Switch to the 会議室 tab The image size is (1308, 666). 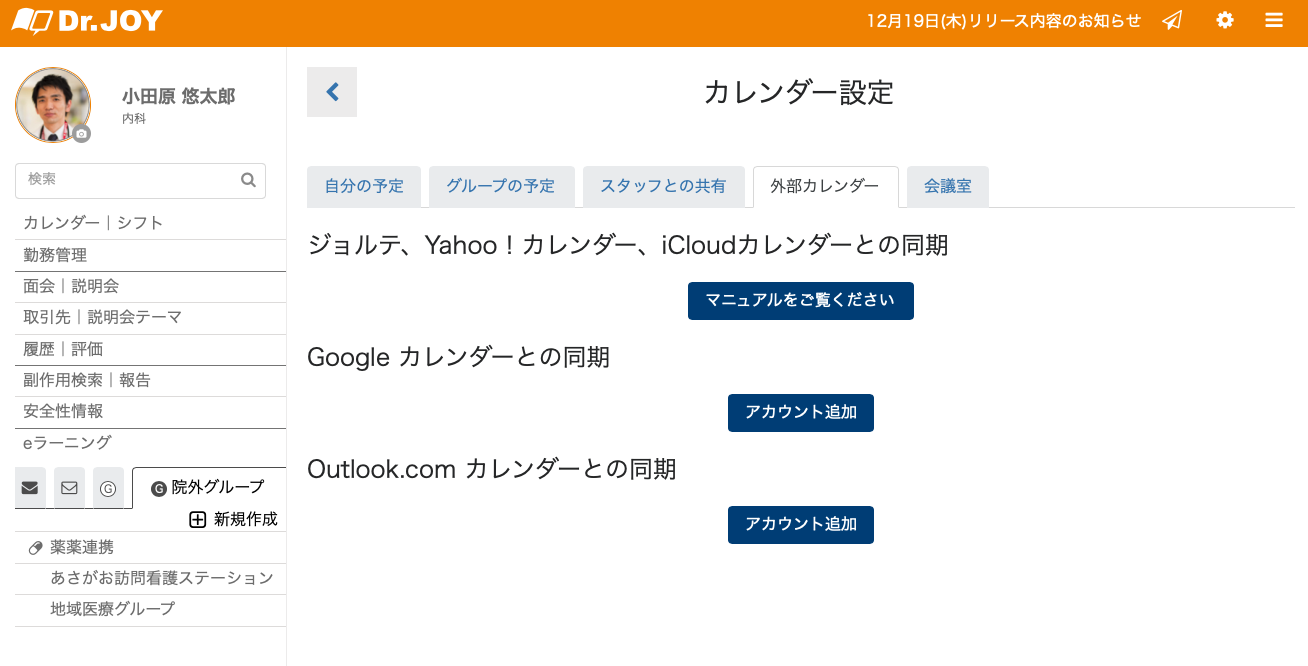(x=947, y=187)
